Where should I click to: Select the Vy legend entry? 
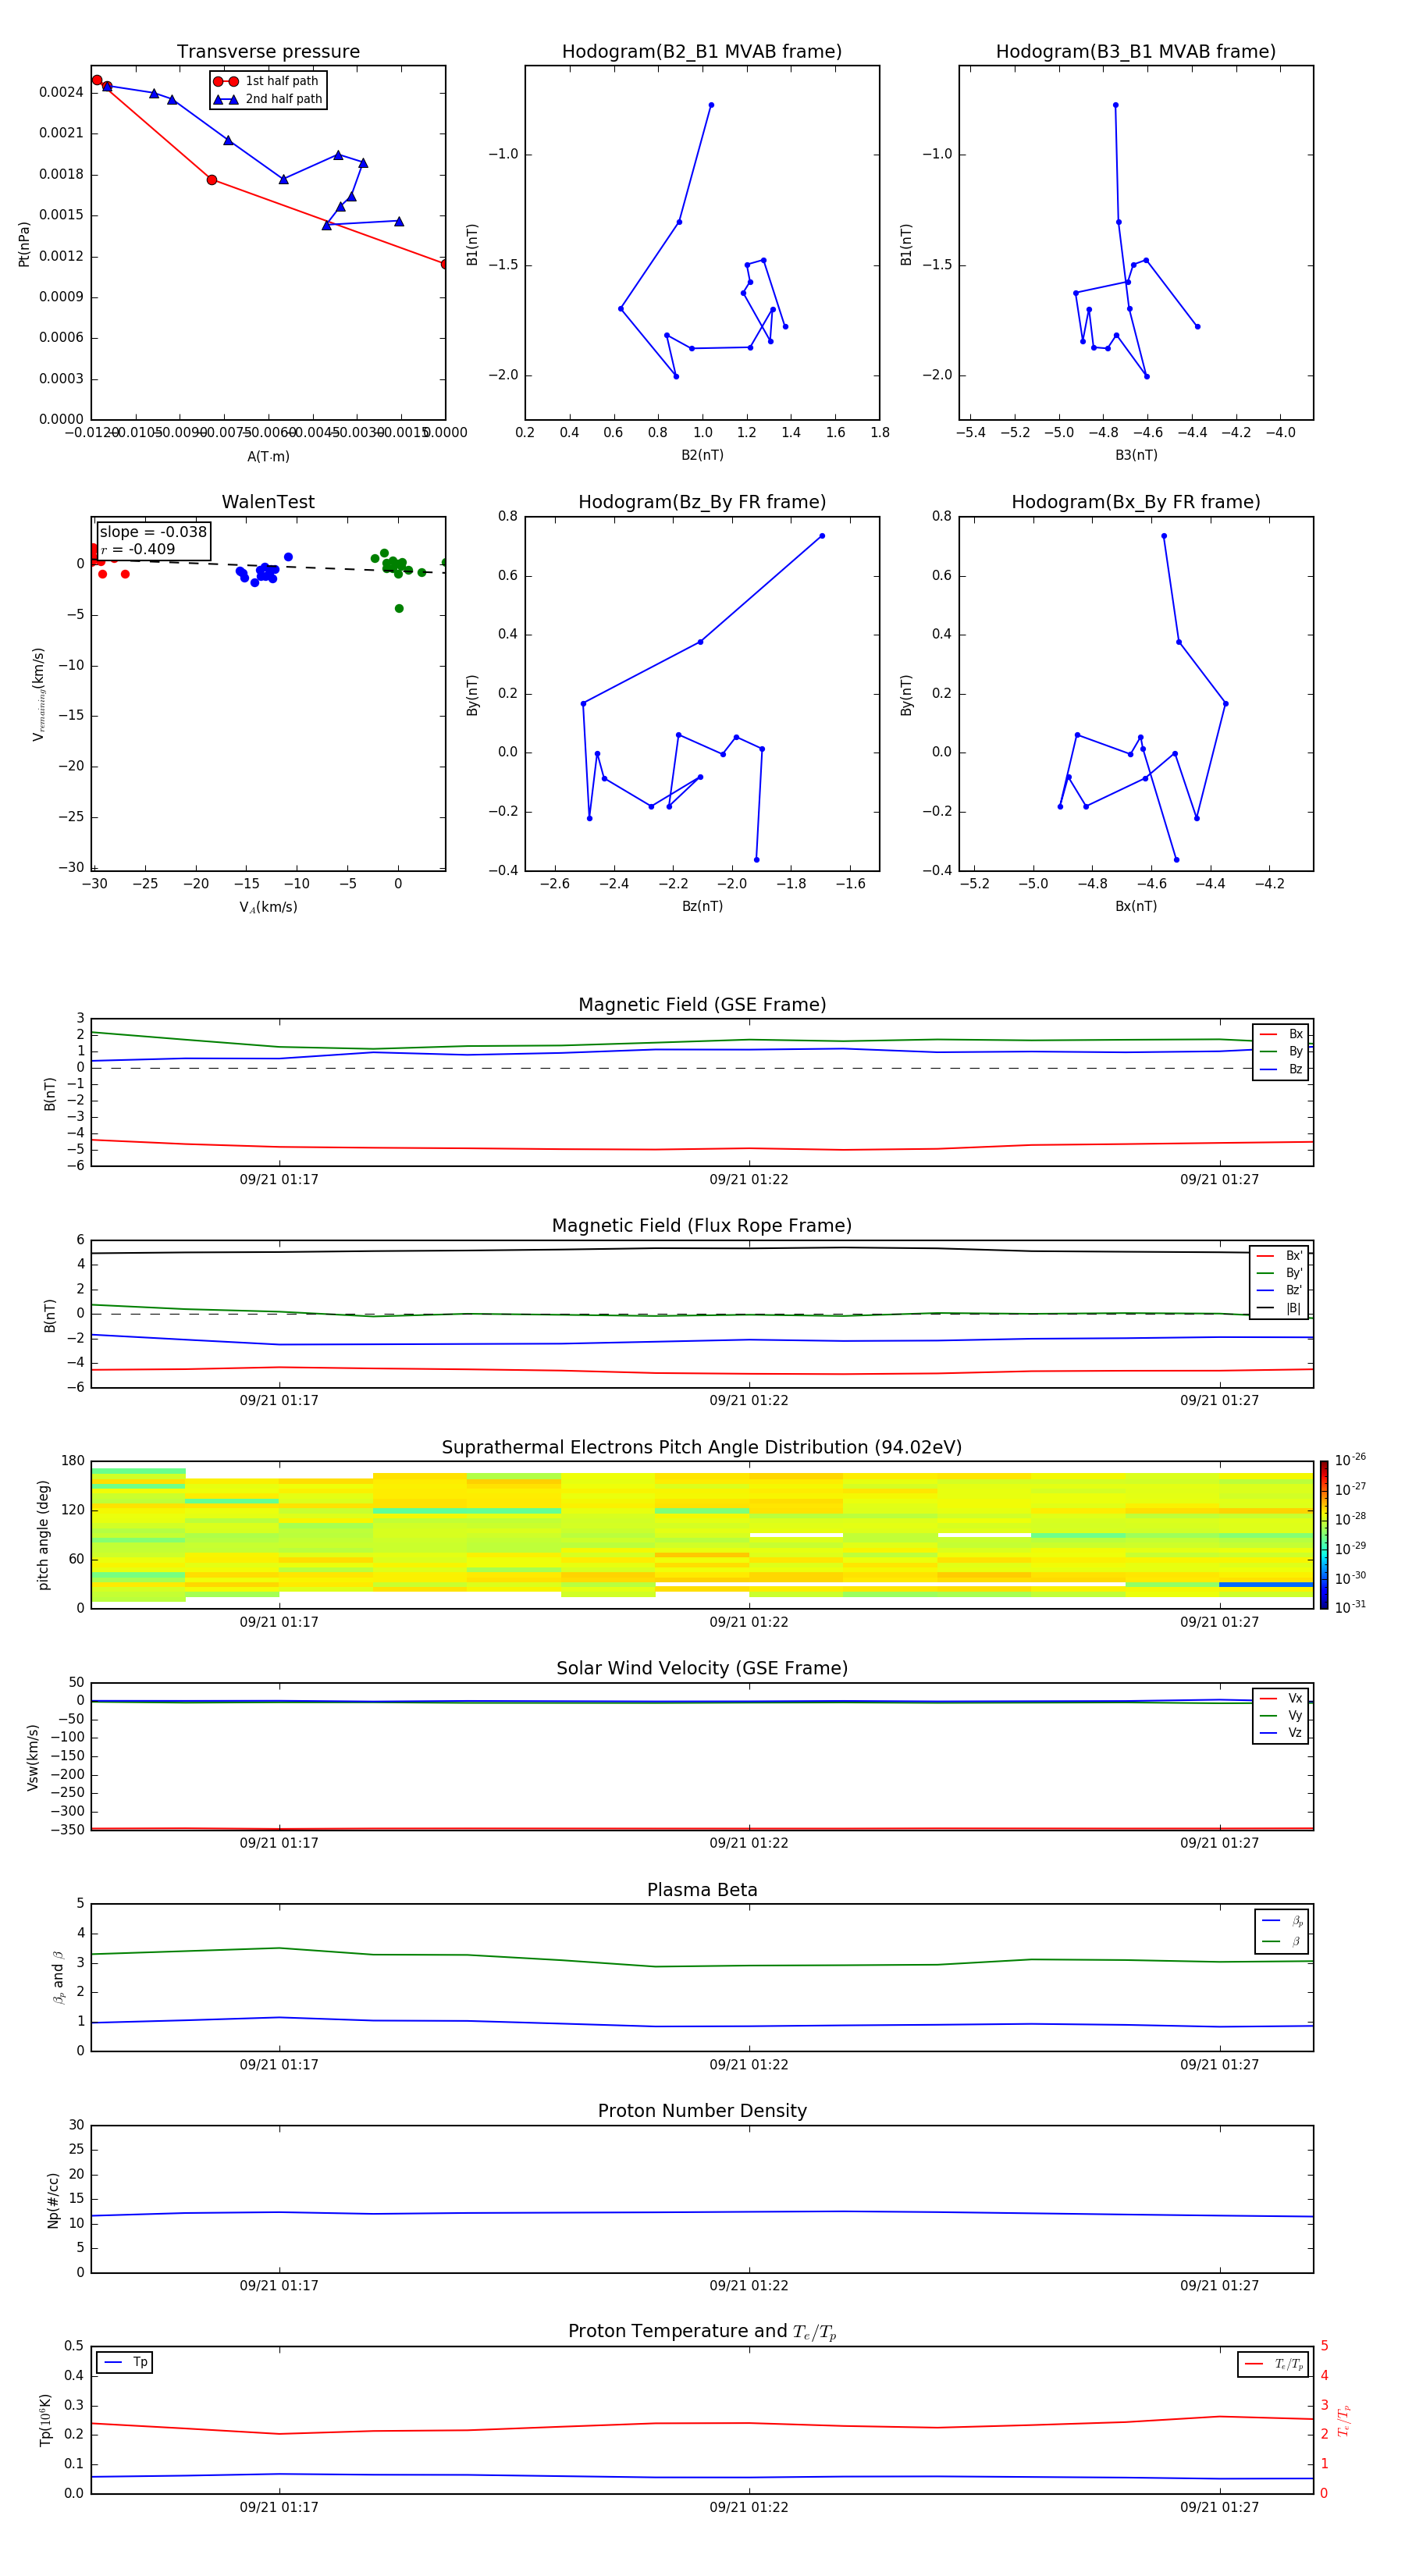click(x=1281, y=1715)
